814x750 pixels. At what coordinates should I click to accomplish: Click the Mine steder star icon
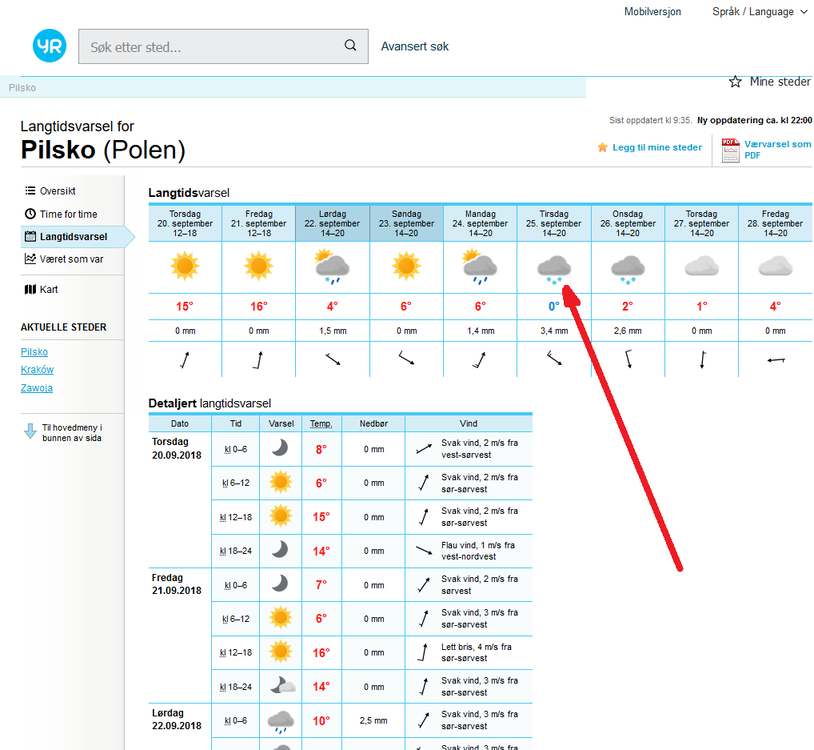[x=735, y=82]
